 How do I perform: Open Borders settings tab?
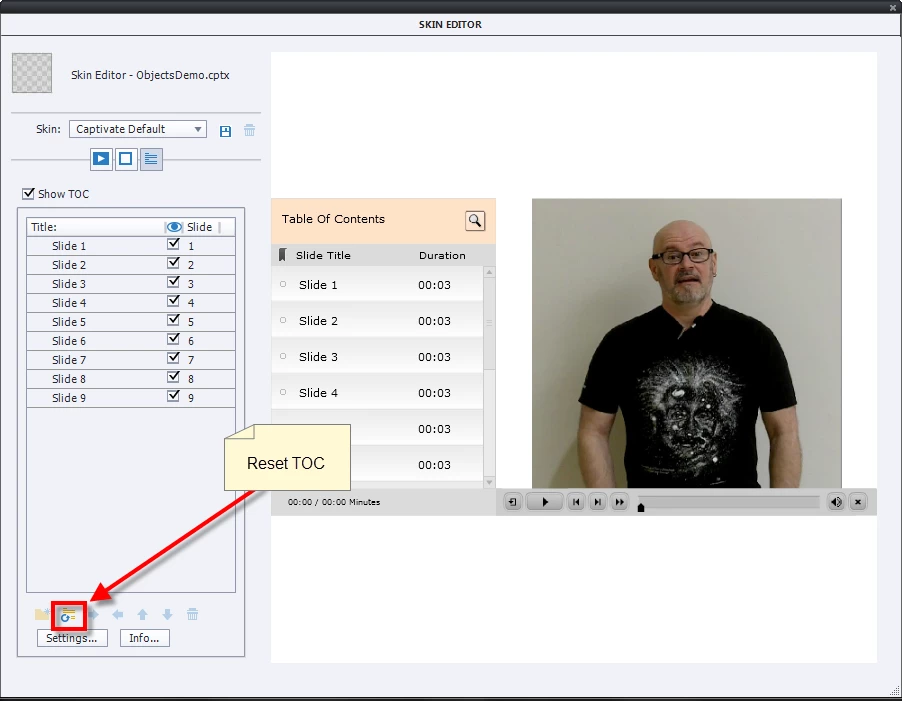click(125, 159)
